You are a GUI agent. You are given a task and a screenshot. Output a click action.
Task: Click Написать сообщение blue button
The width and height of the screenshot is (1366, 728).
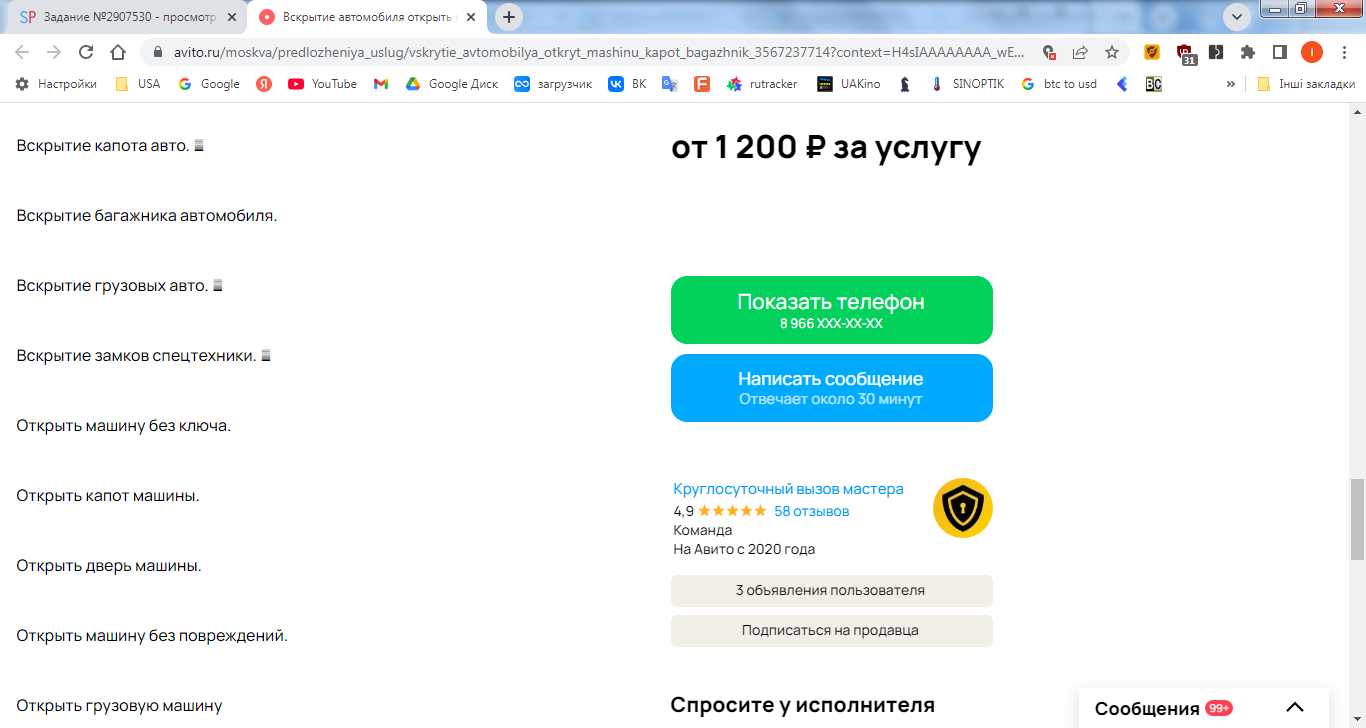pos(832,388)
